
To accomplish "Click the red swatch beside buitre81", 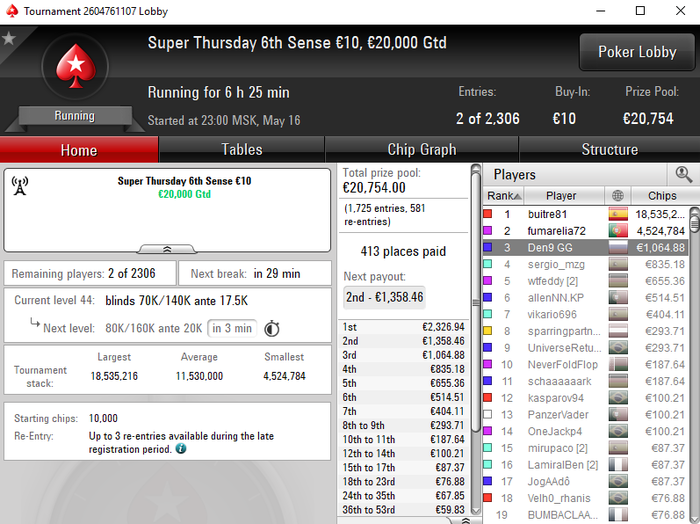I will (x=488, y=214).
